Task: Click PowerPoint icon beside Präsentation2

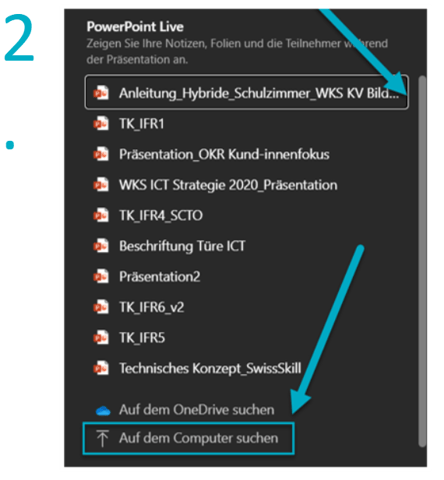Action: 101,276
